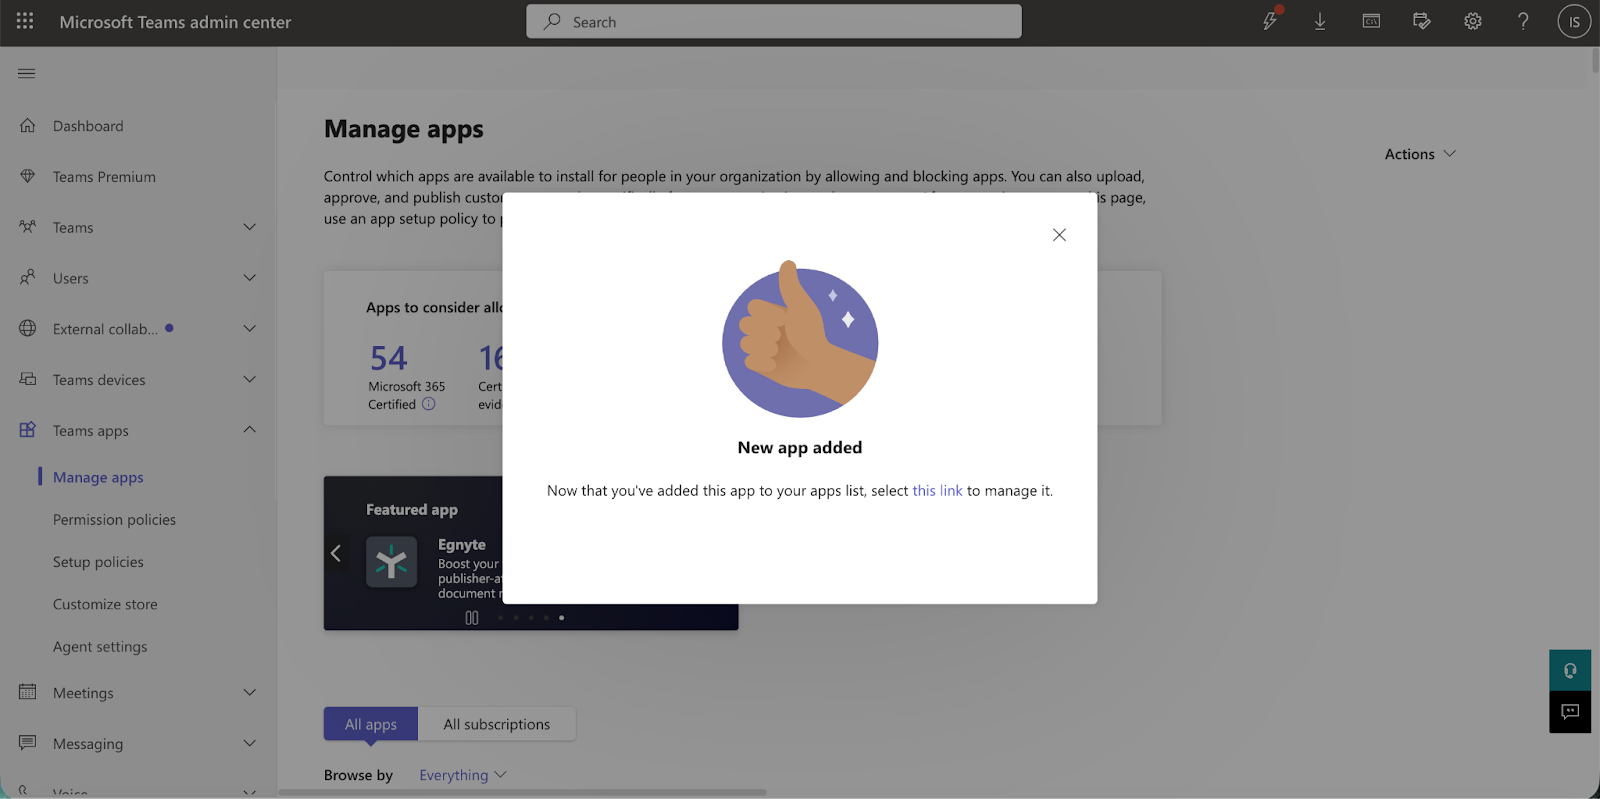The width and height of the screenshot is (1600, 799).
Task: Open the feedback chat button
Action: pyautogui.click(x=1570, y=712)
